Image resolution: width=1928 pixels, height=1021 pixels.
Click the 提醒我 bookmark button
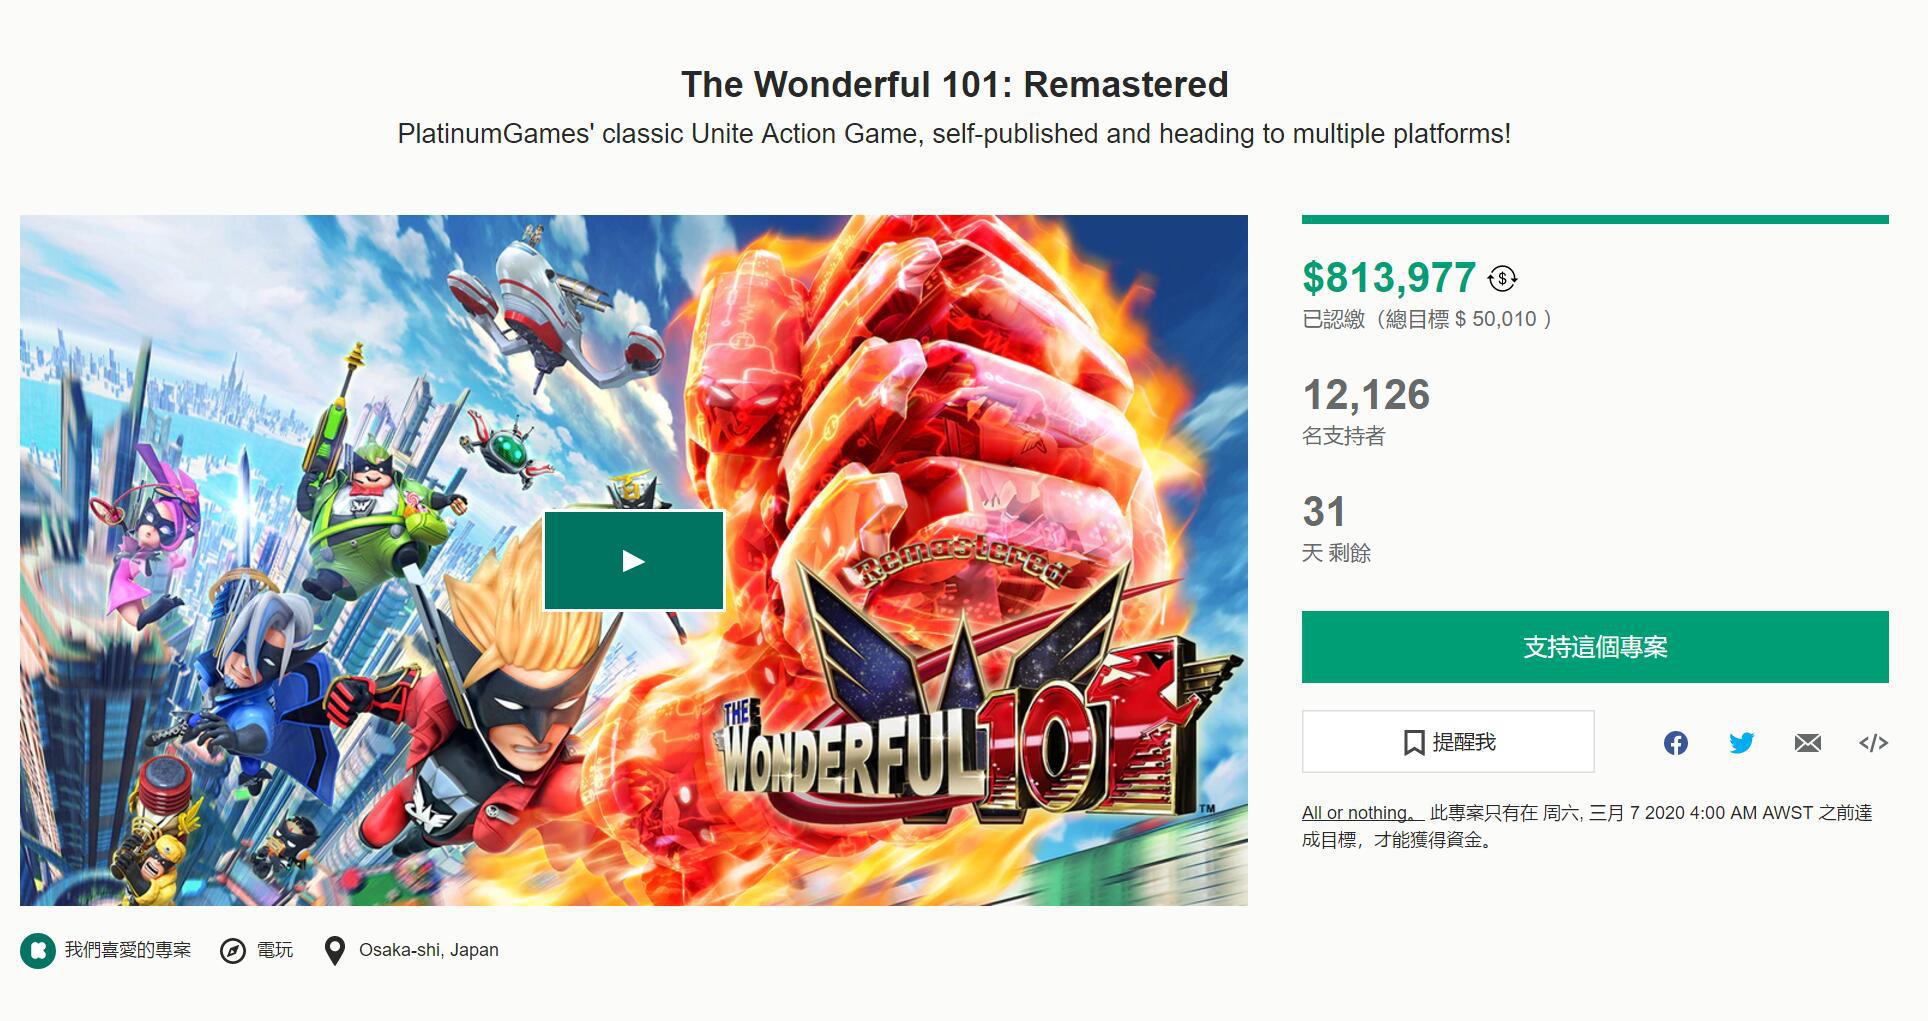[1447, 742]
